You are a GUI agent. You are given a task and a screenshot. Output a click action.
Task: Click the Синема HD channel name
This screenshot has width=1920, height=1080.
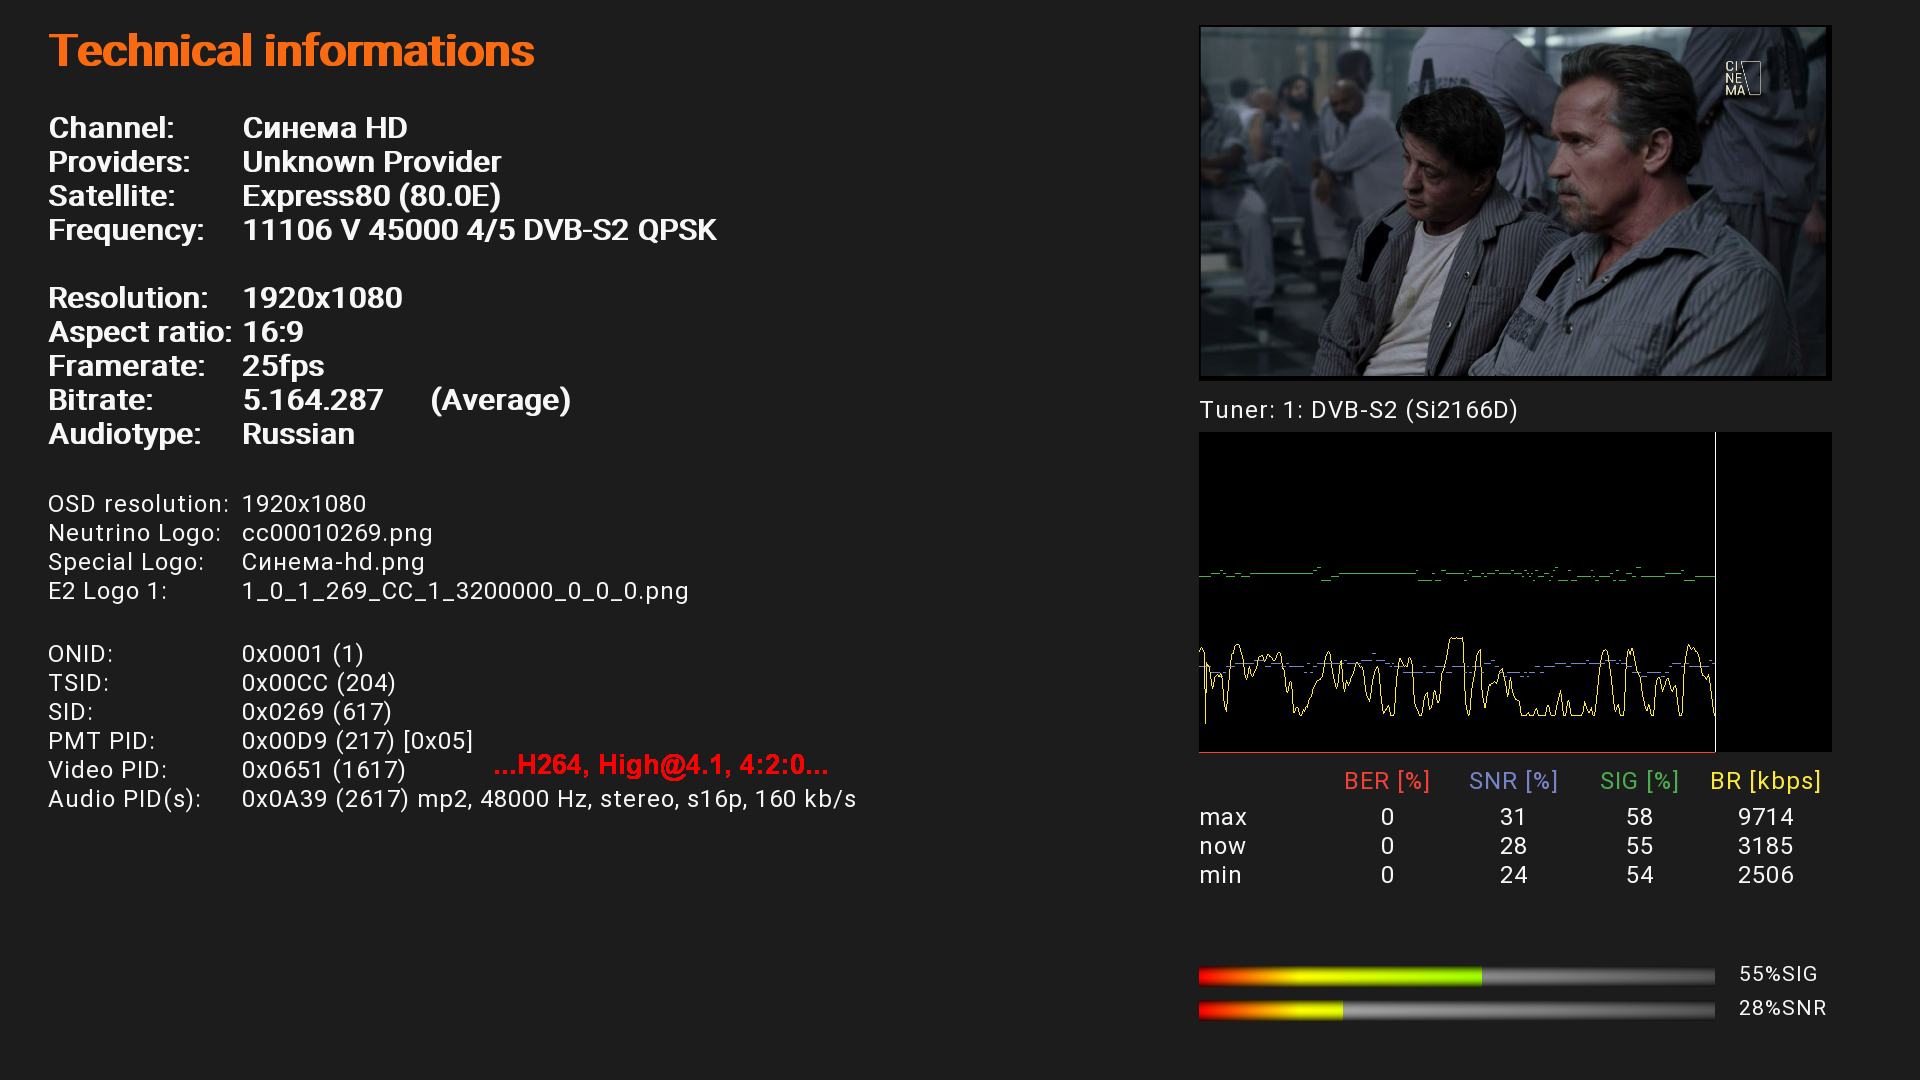[x=325, y=128]
